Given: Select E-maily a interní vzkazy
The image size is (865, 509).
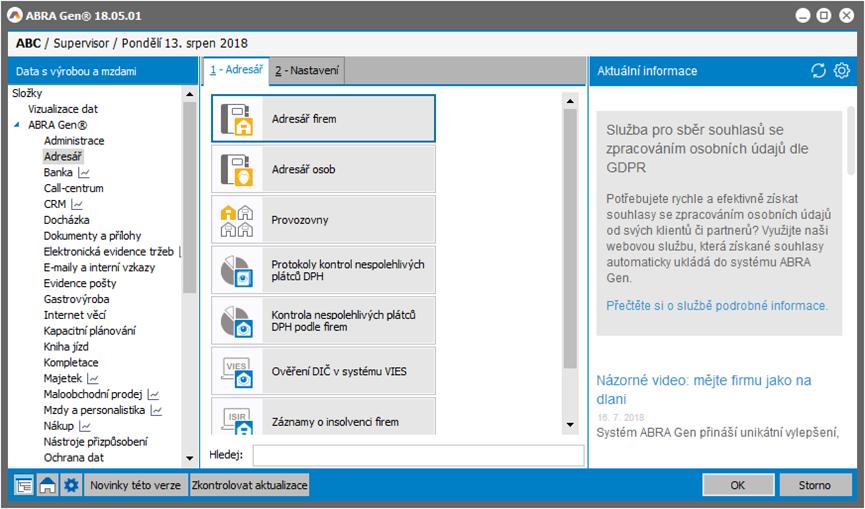Looking at the screenshot, I should point(99,267).
